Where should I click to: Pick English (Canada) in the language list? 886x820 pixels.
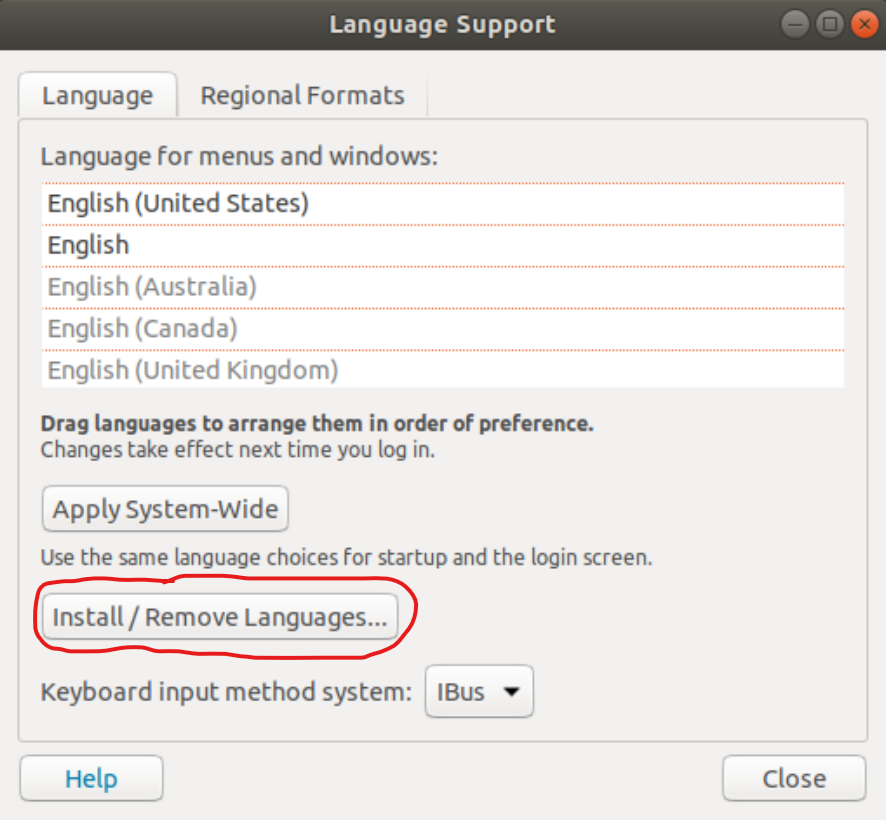pos(142,329)
